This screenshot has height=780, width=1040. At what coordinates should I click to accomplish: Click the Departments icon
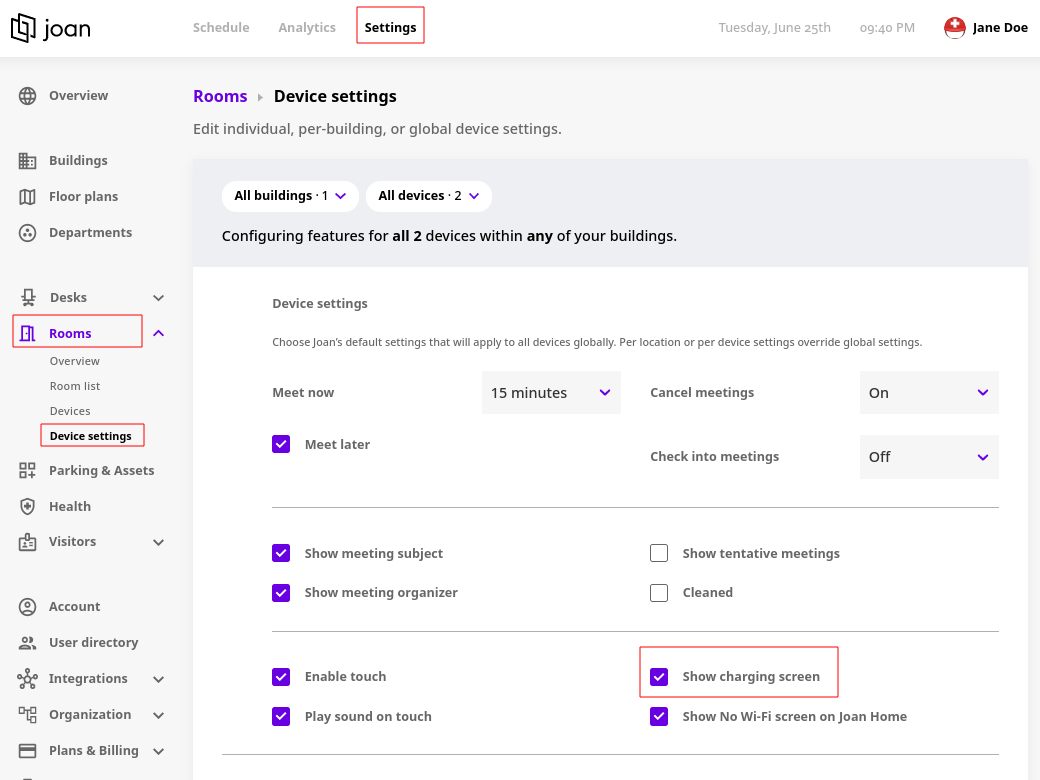(x=27, y=233)
